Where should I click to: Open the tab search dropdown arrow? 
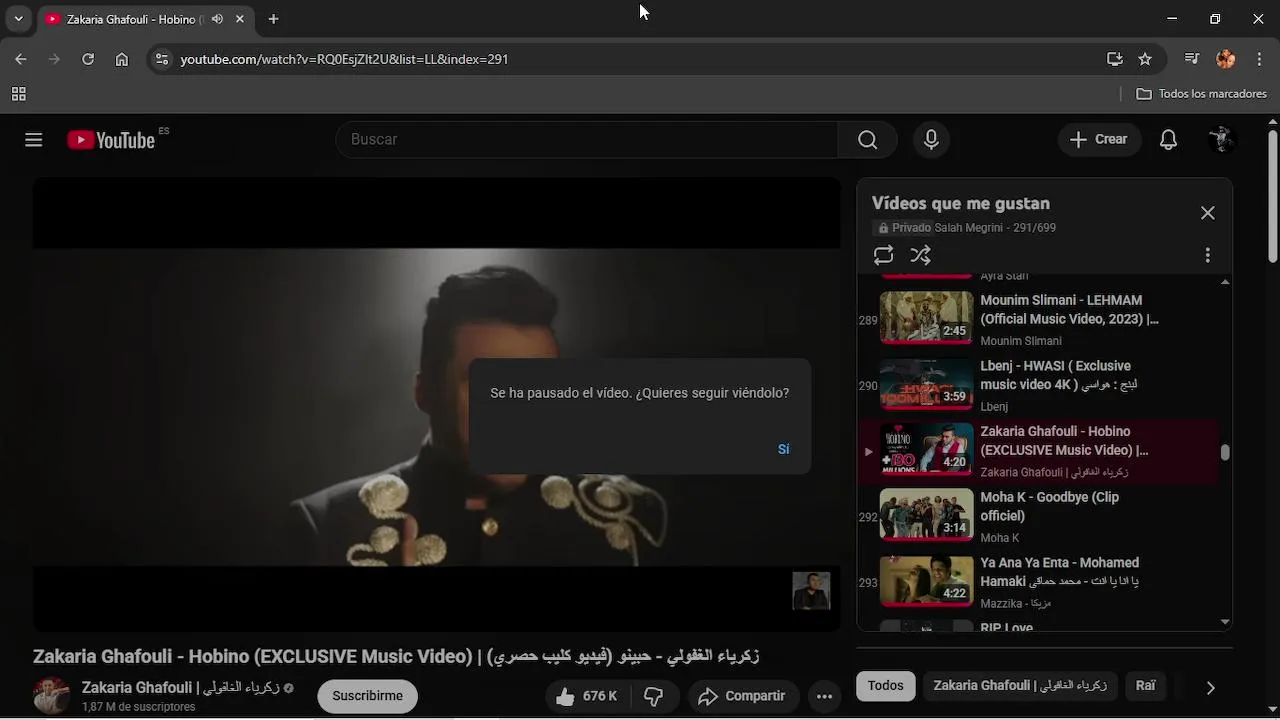pos(18,19)
